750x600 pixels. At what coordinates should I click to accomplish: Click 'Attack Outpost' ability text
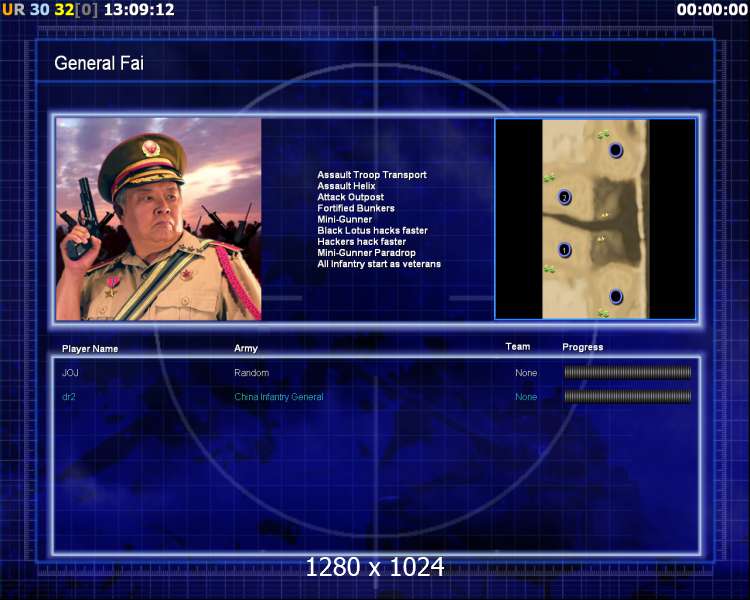[x=350, y=197]
